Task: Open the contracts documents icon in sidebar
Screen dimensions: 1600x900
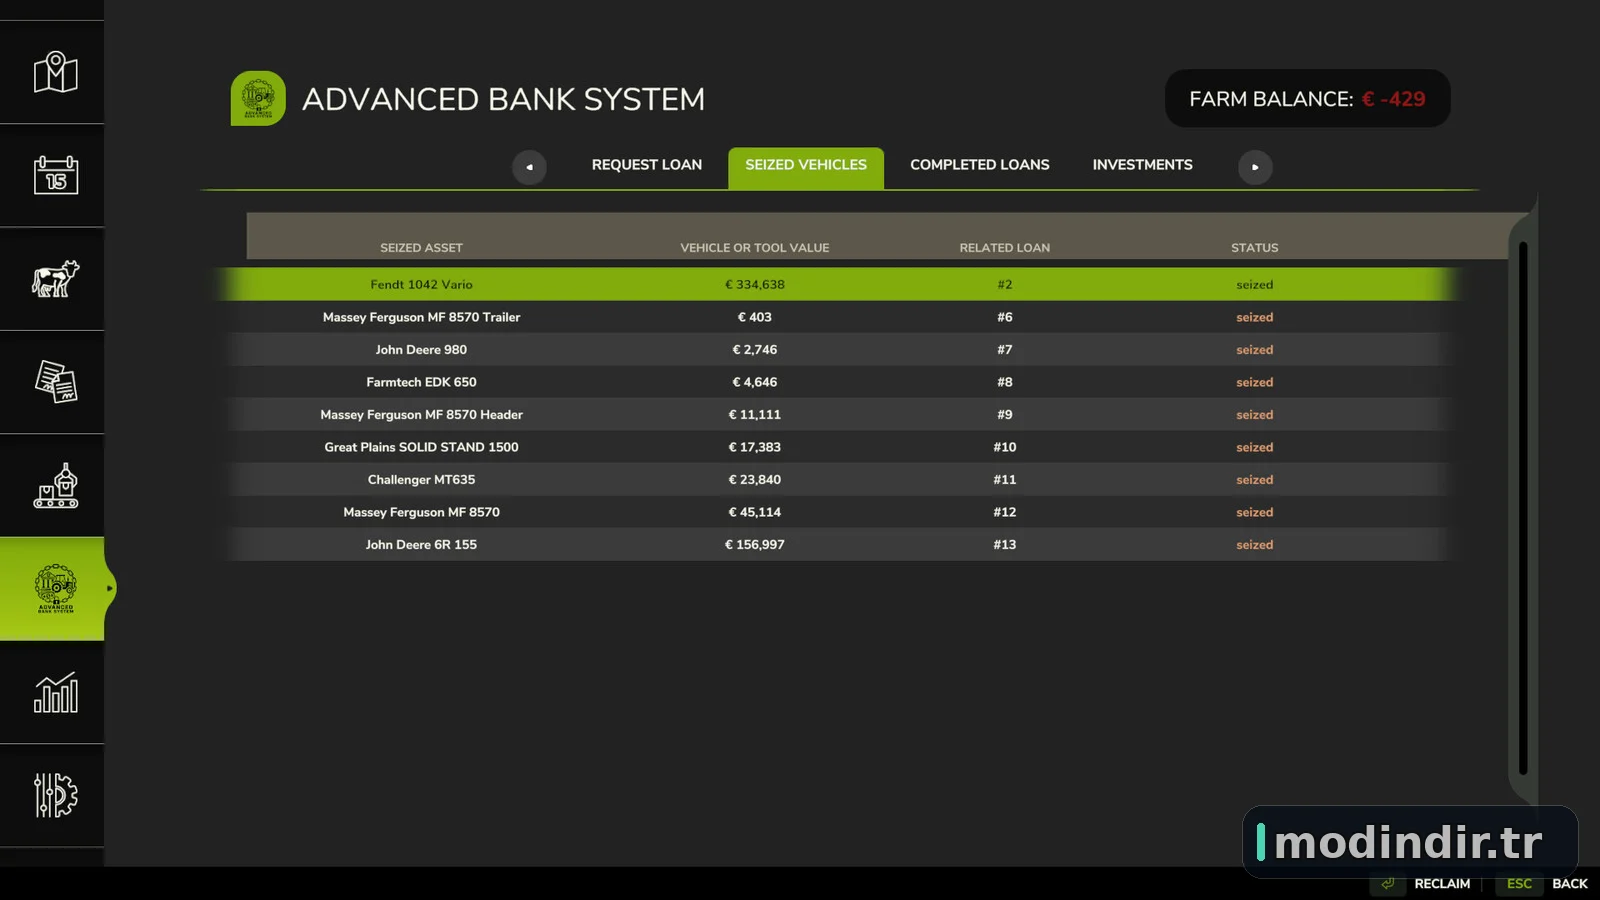Action: pos(56,382)
